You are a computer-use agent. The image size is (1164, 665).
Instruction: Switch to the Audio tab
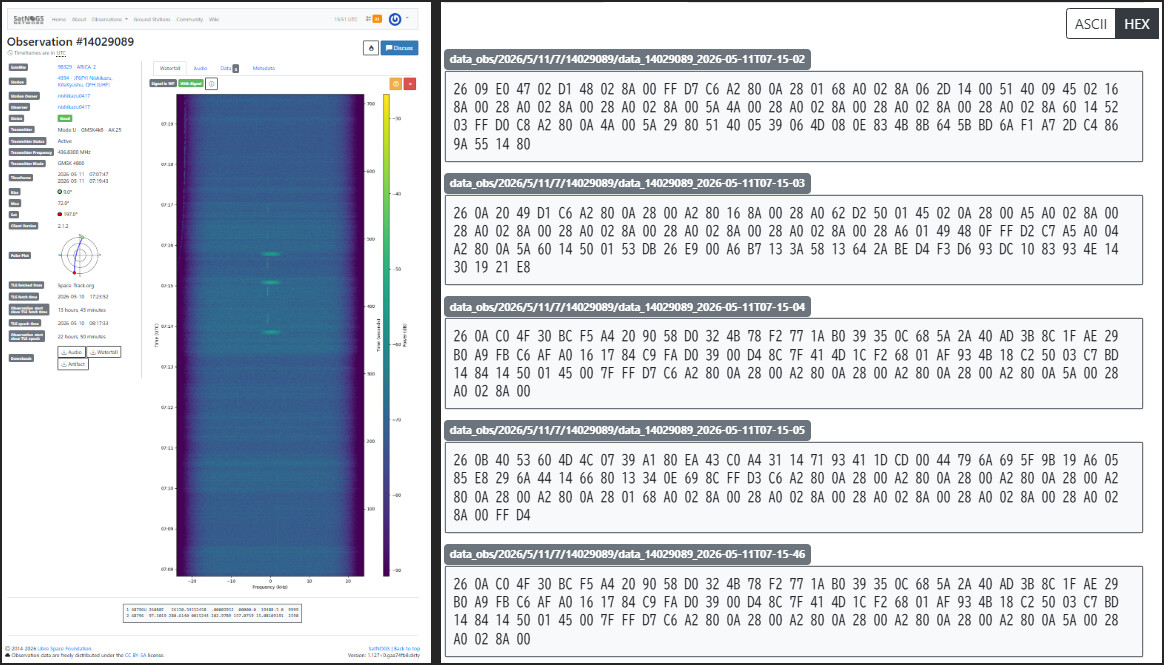tap(200, 68)
